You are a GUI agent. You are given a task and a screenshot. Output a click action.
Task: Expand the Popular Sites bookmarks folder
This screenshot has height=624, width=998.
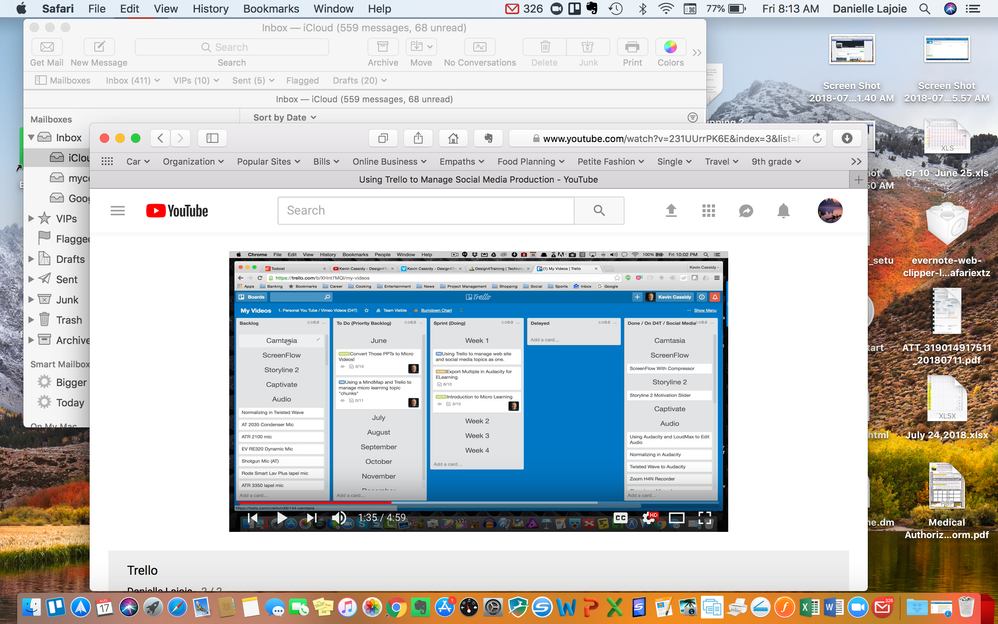269,162
